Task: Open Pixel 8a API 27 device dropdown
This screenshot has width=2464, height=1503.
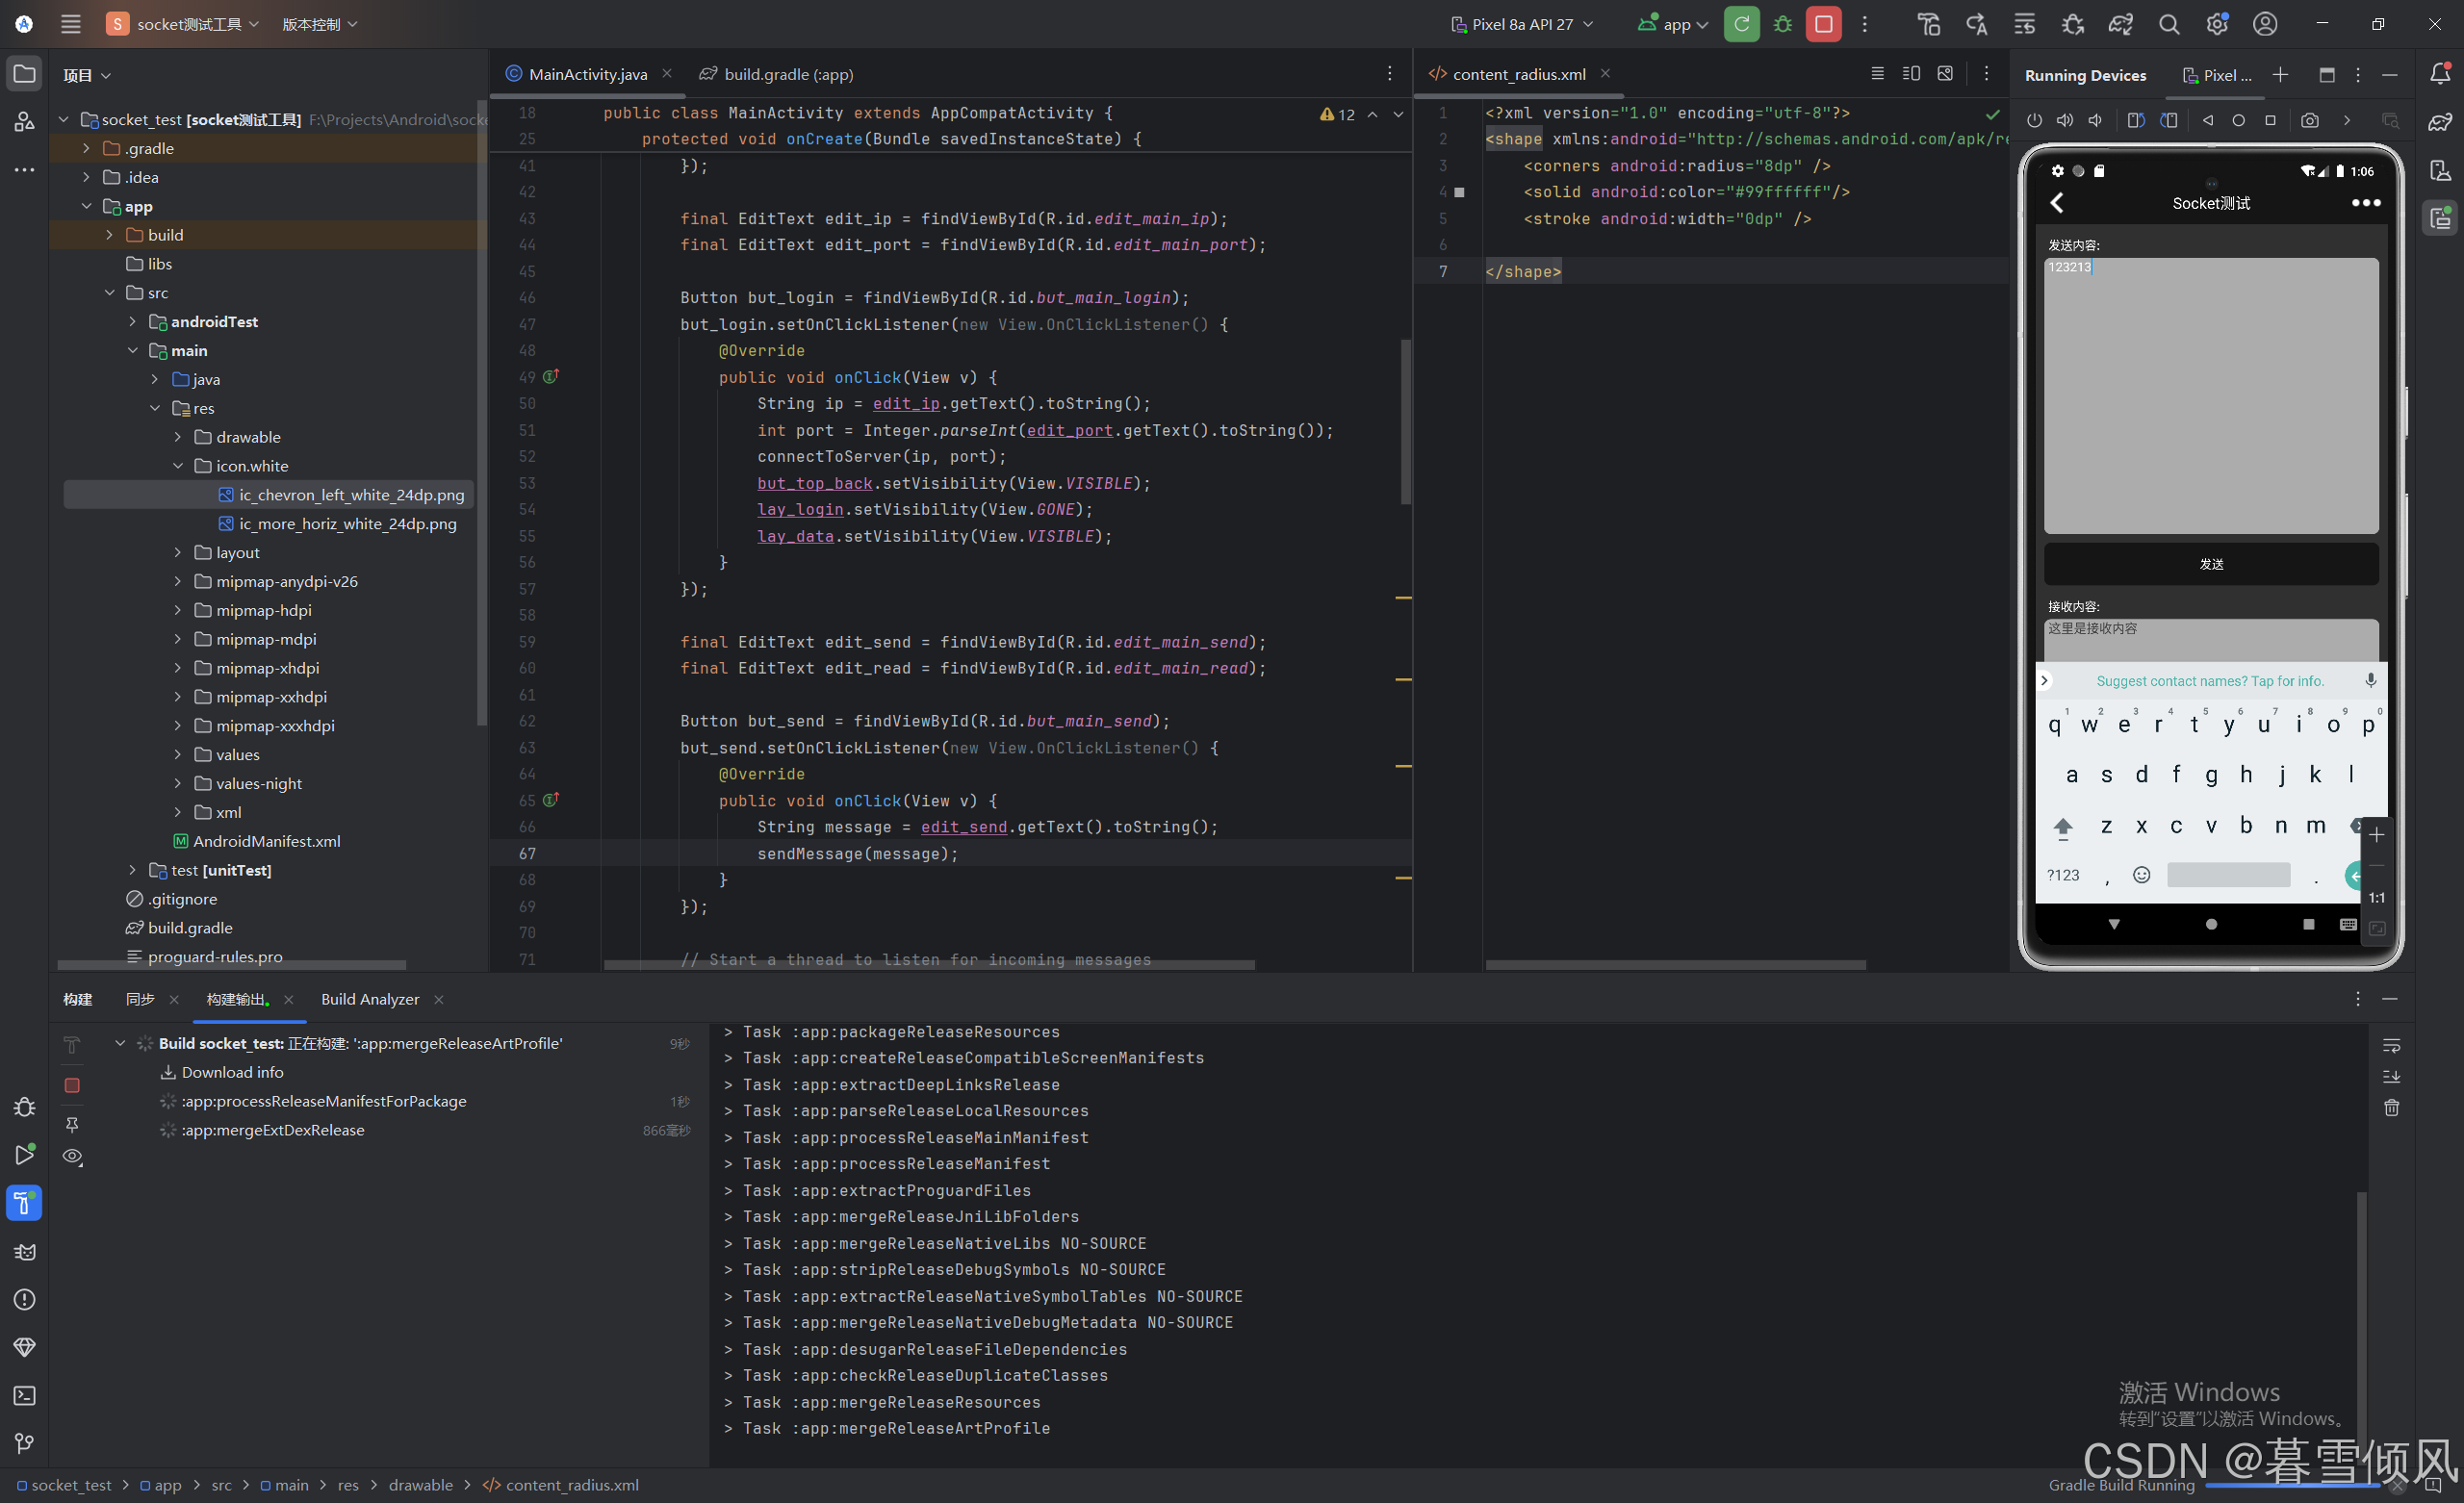Action: click(1522, 24)
